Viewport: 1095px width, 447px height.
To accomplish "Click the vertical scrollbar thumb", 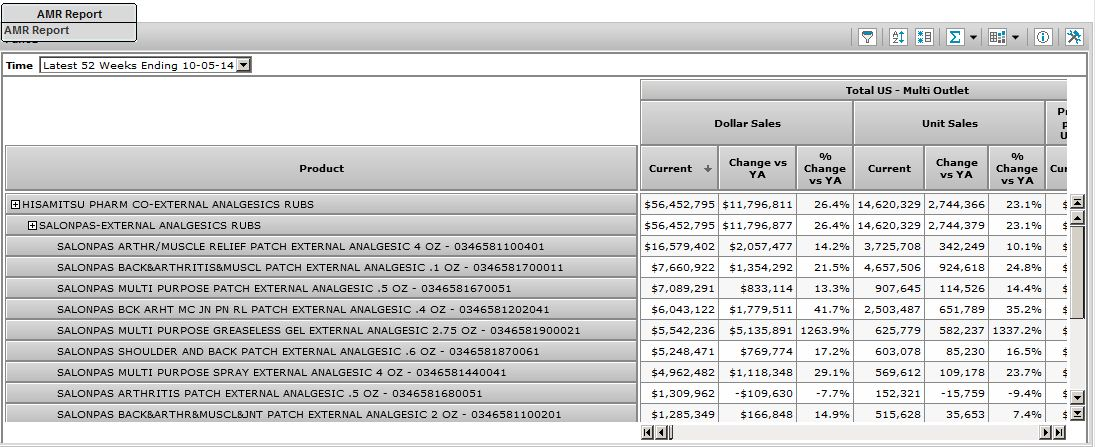I will tap(1077, 260).
